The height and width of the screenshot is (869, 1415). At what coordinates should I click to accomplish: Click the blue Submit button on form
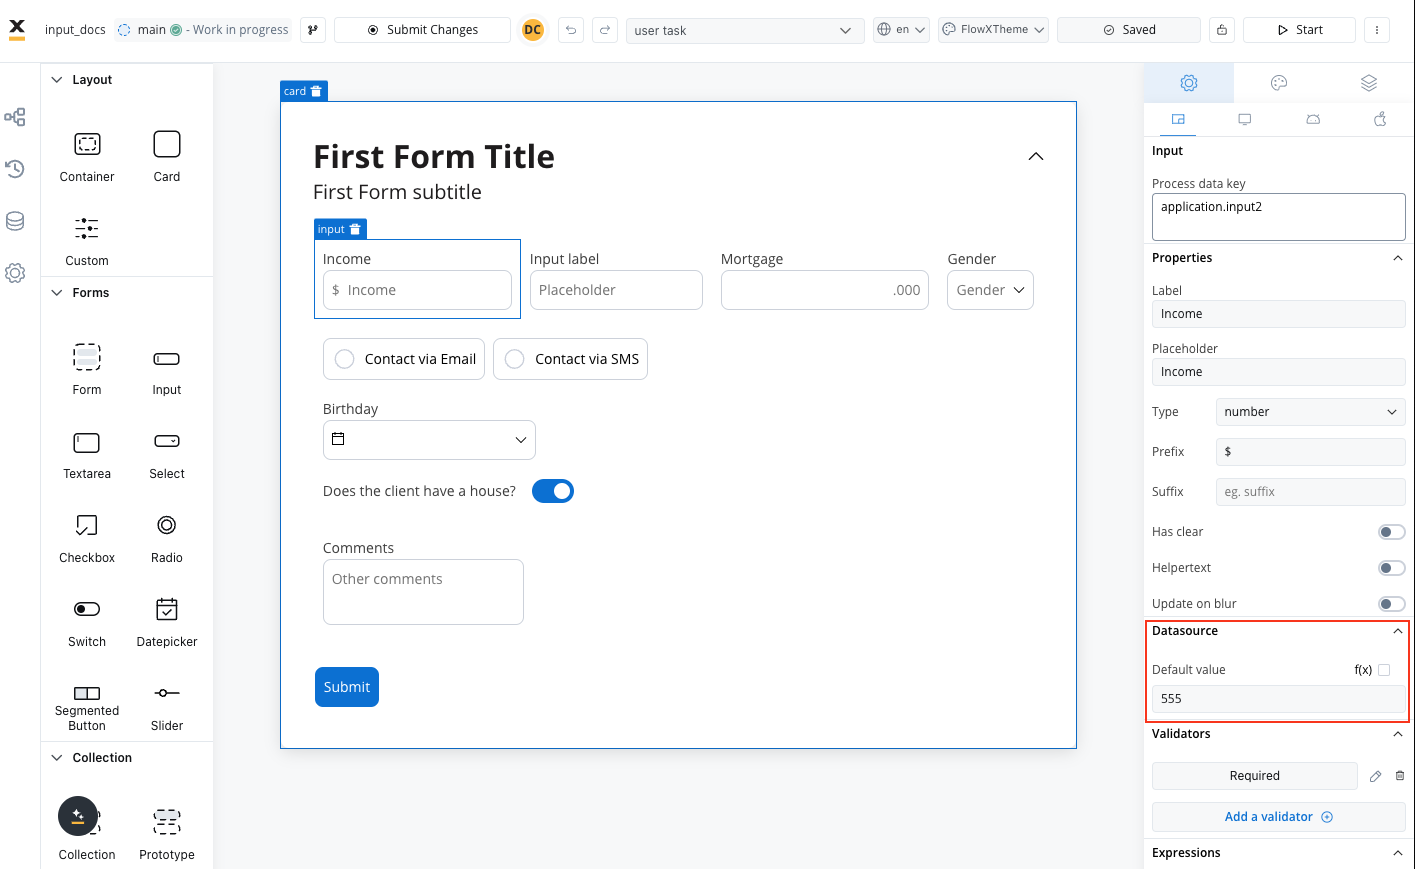[x=347, y=687]
